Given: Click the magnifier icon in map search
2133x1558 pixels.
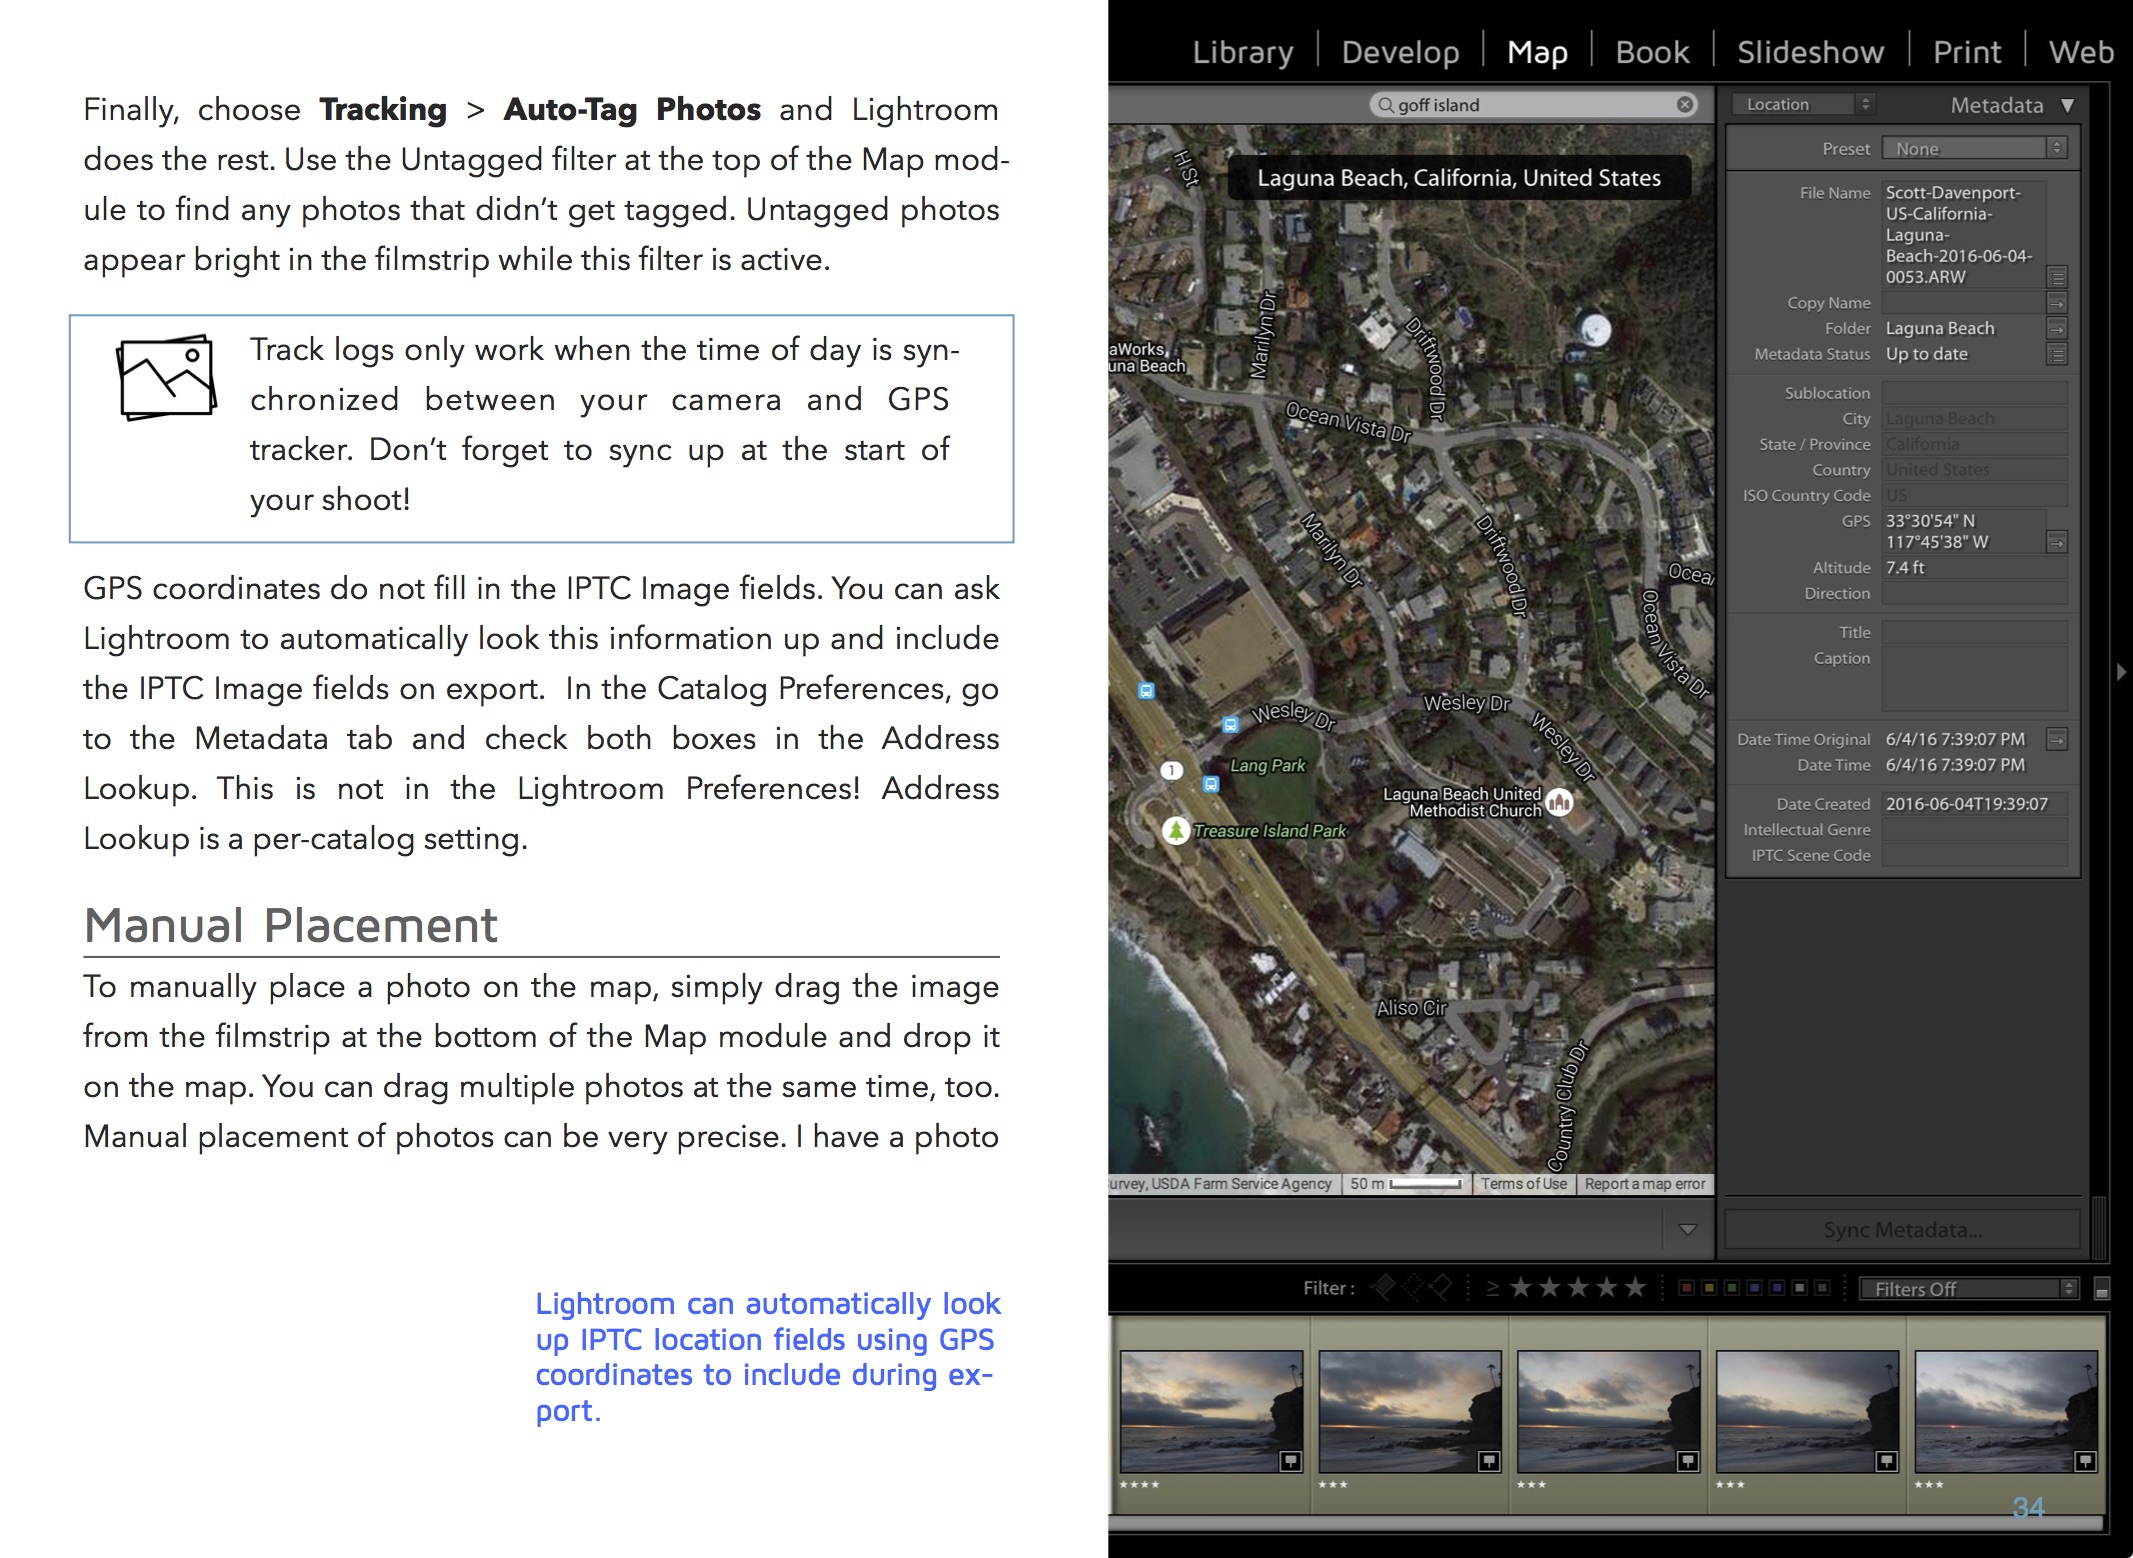Looking at the screenshot, I should (x=1385, y=105).
